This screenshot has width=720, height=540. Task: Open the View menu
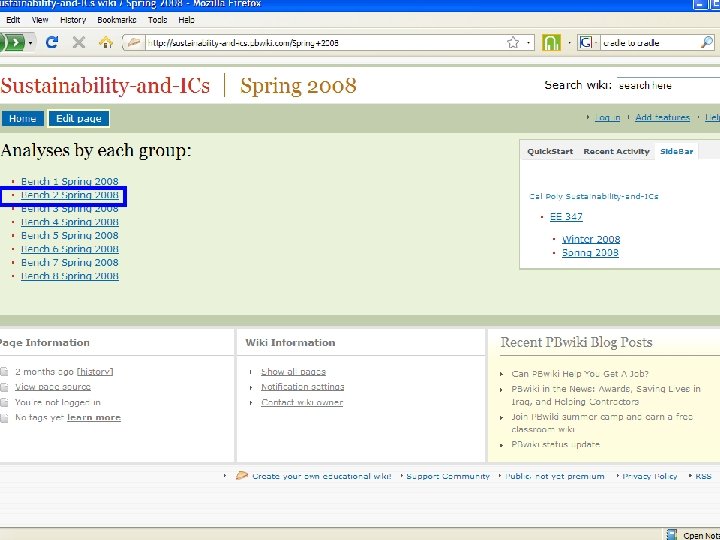click(x=40, y=20)
